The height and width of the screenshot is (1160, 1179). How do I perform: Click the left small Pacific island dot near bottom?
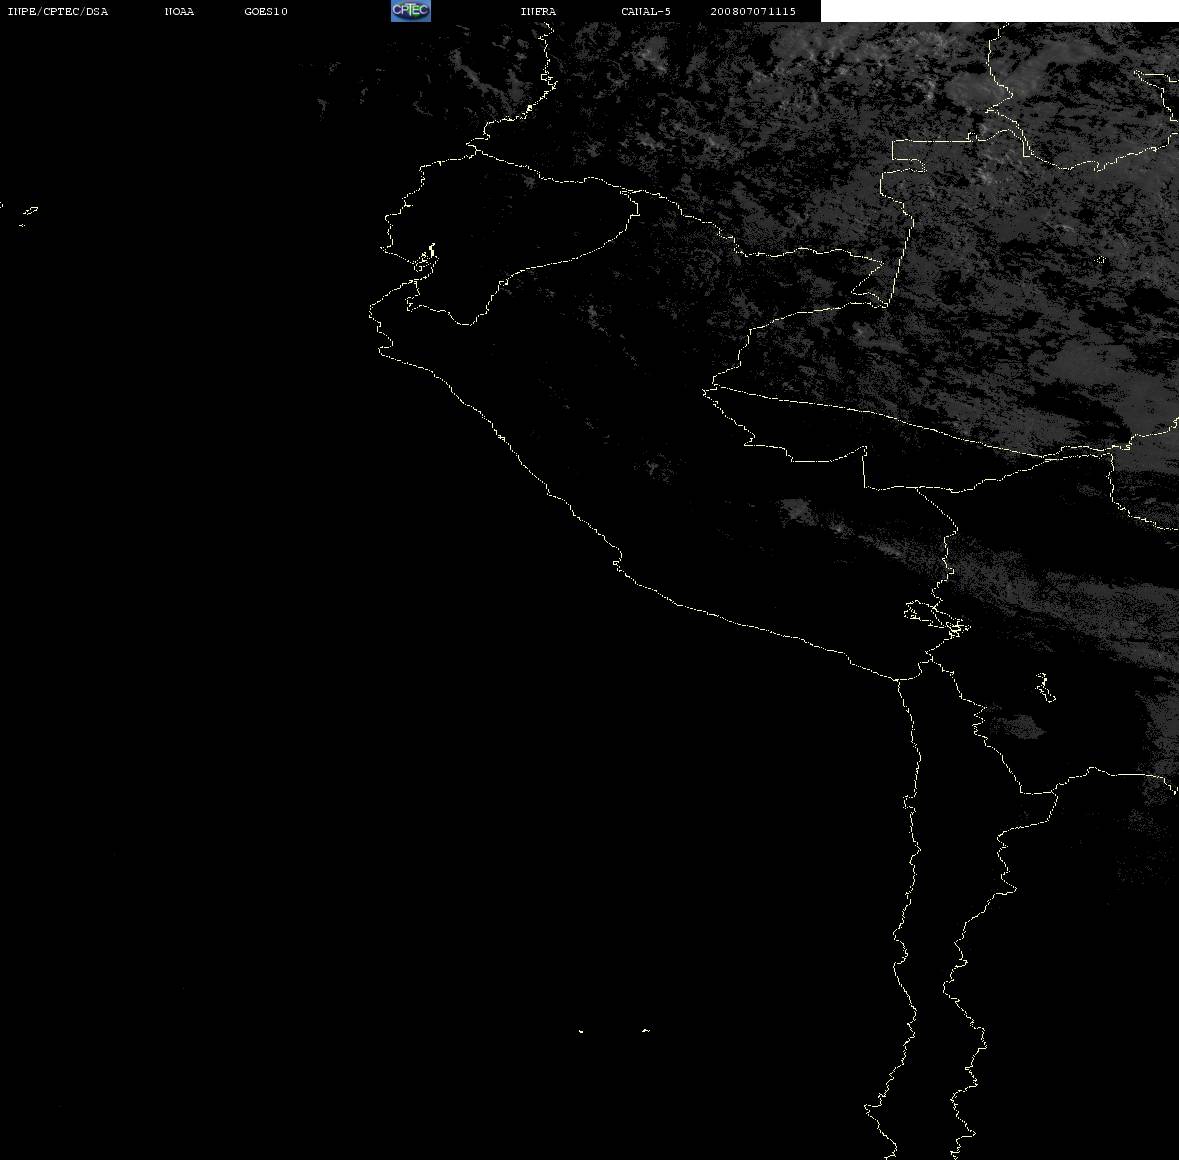coord(581,1031)
